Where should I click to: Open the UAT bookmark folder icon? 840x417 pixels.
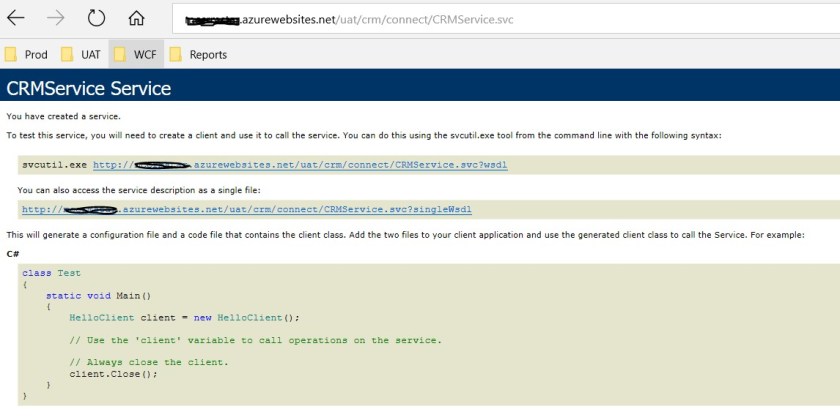(x=68, y=54)
